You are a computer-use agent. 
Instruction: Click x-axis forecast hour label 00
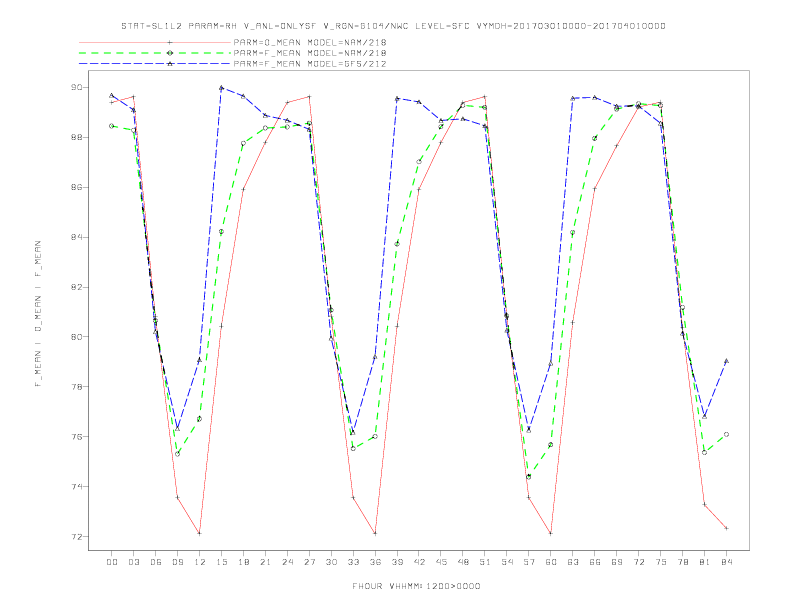point(112,562)
